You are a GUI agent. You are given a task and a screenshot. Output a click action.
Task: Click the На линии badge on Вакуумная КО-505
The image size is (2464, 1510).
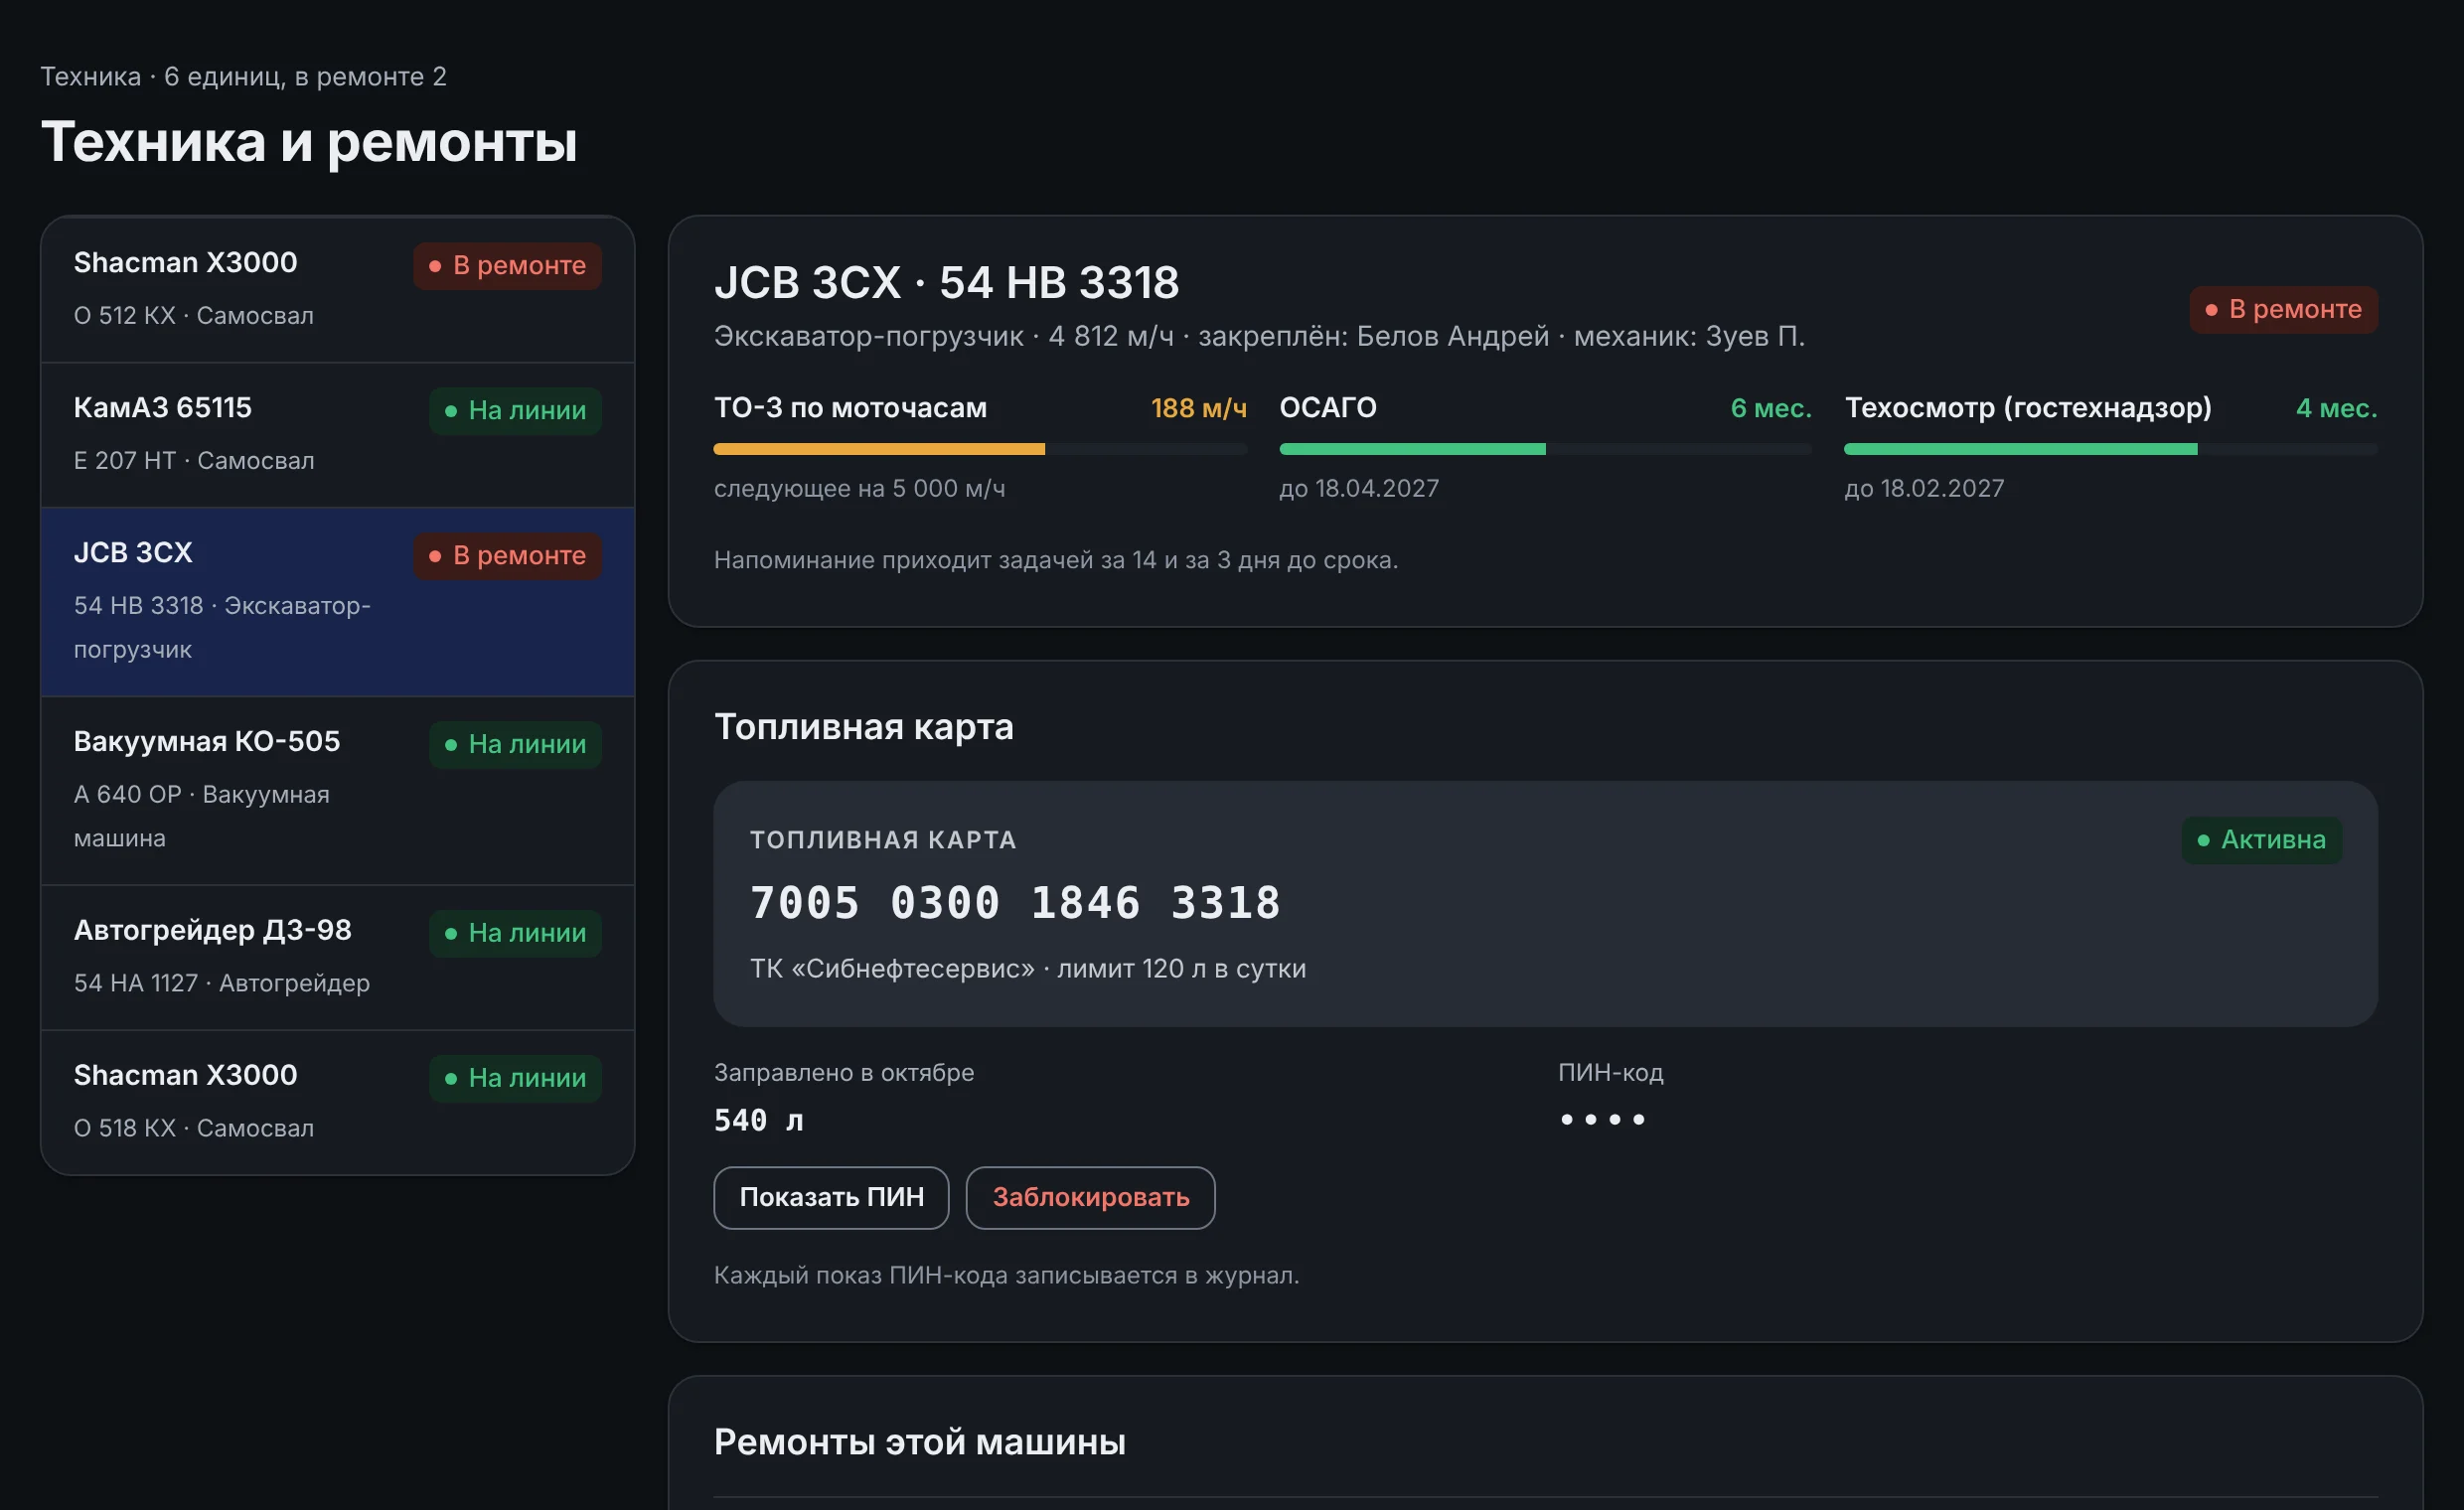[515, 745]
